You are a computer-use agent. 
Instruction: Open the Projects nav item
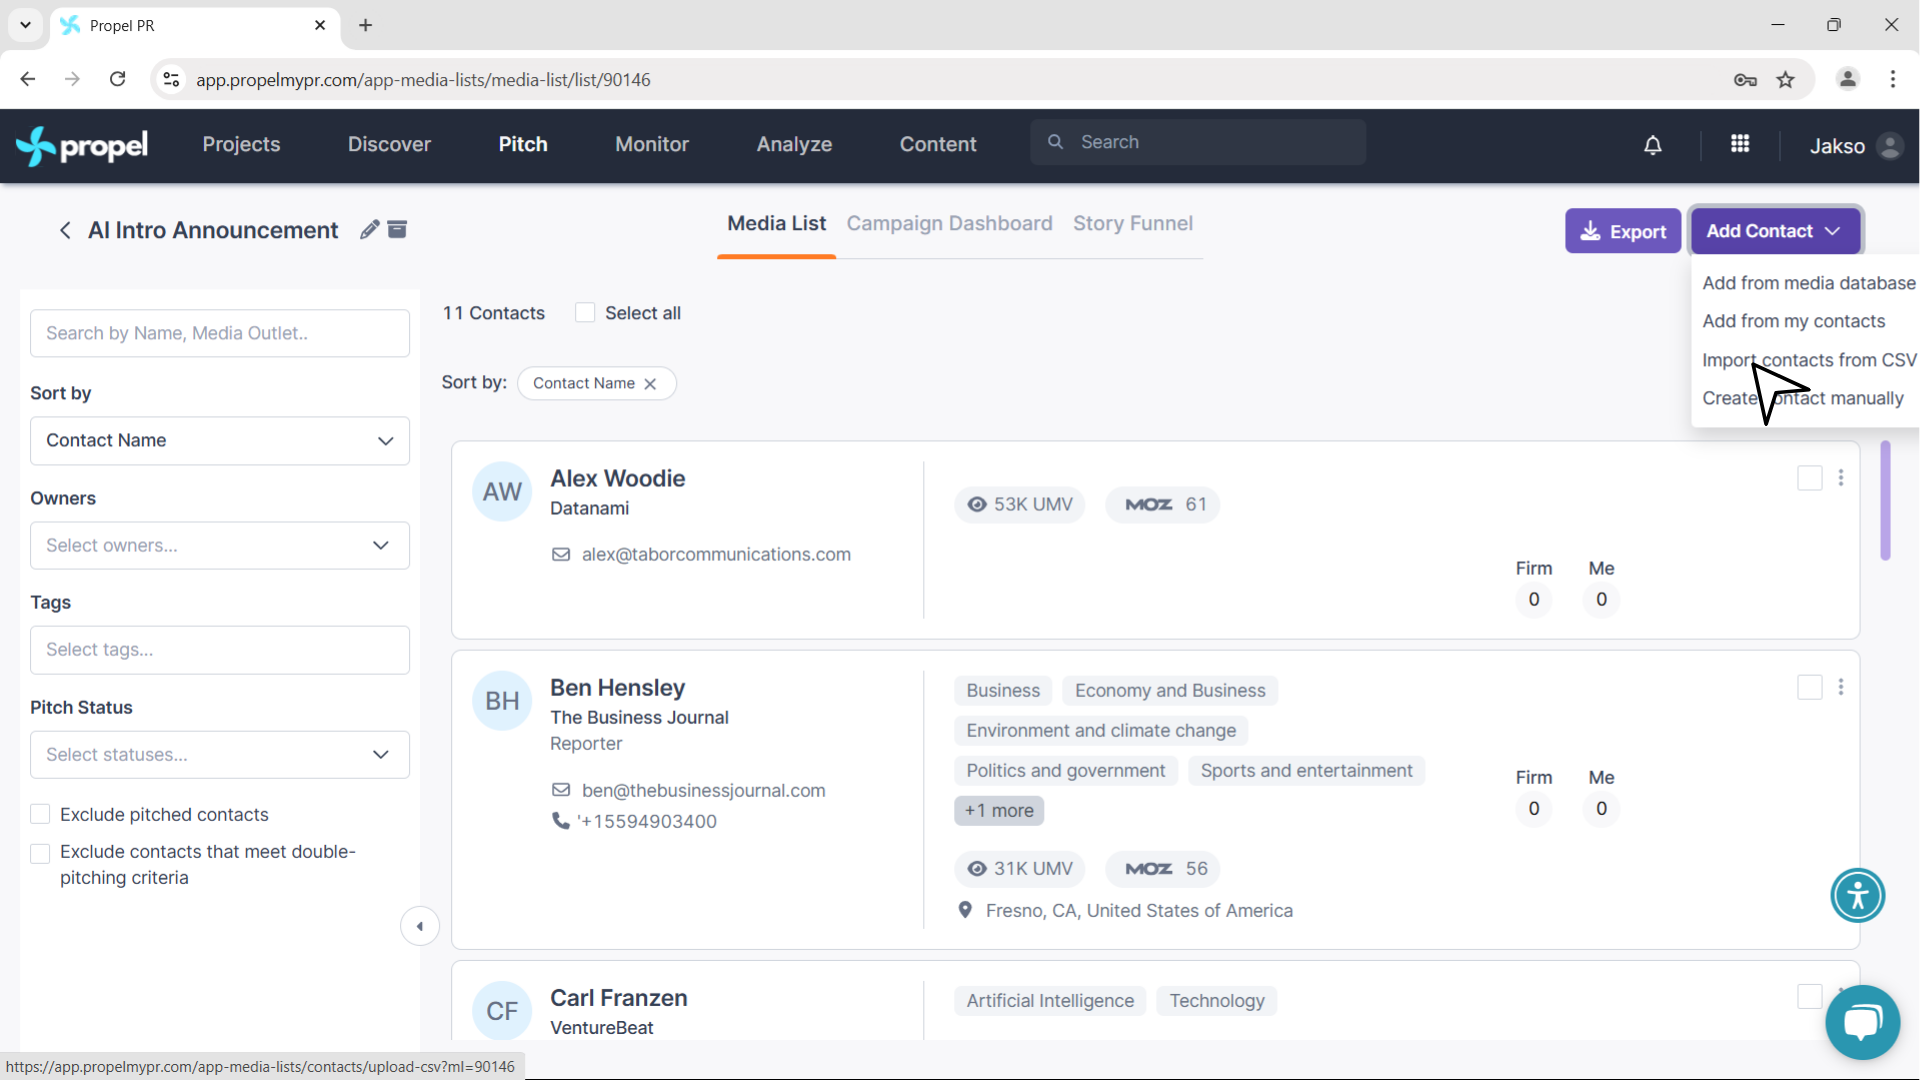(x=241, y=145)
